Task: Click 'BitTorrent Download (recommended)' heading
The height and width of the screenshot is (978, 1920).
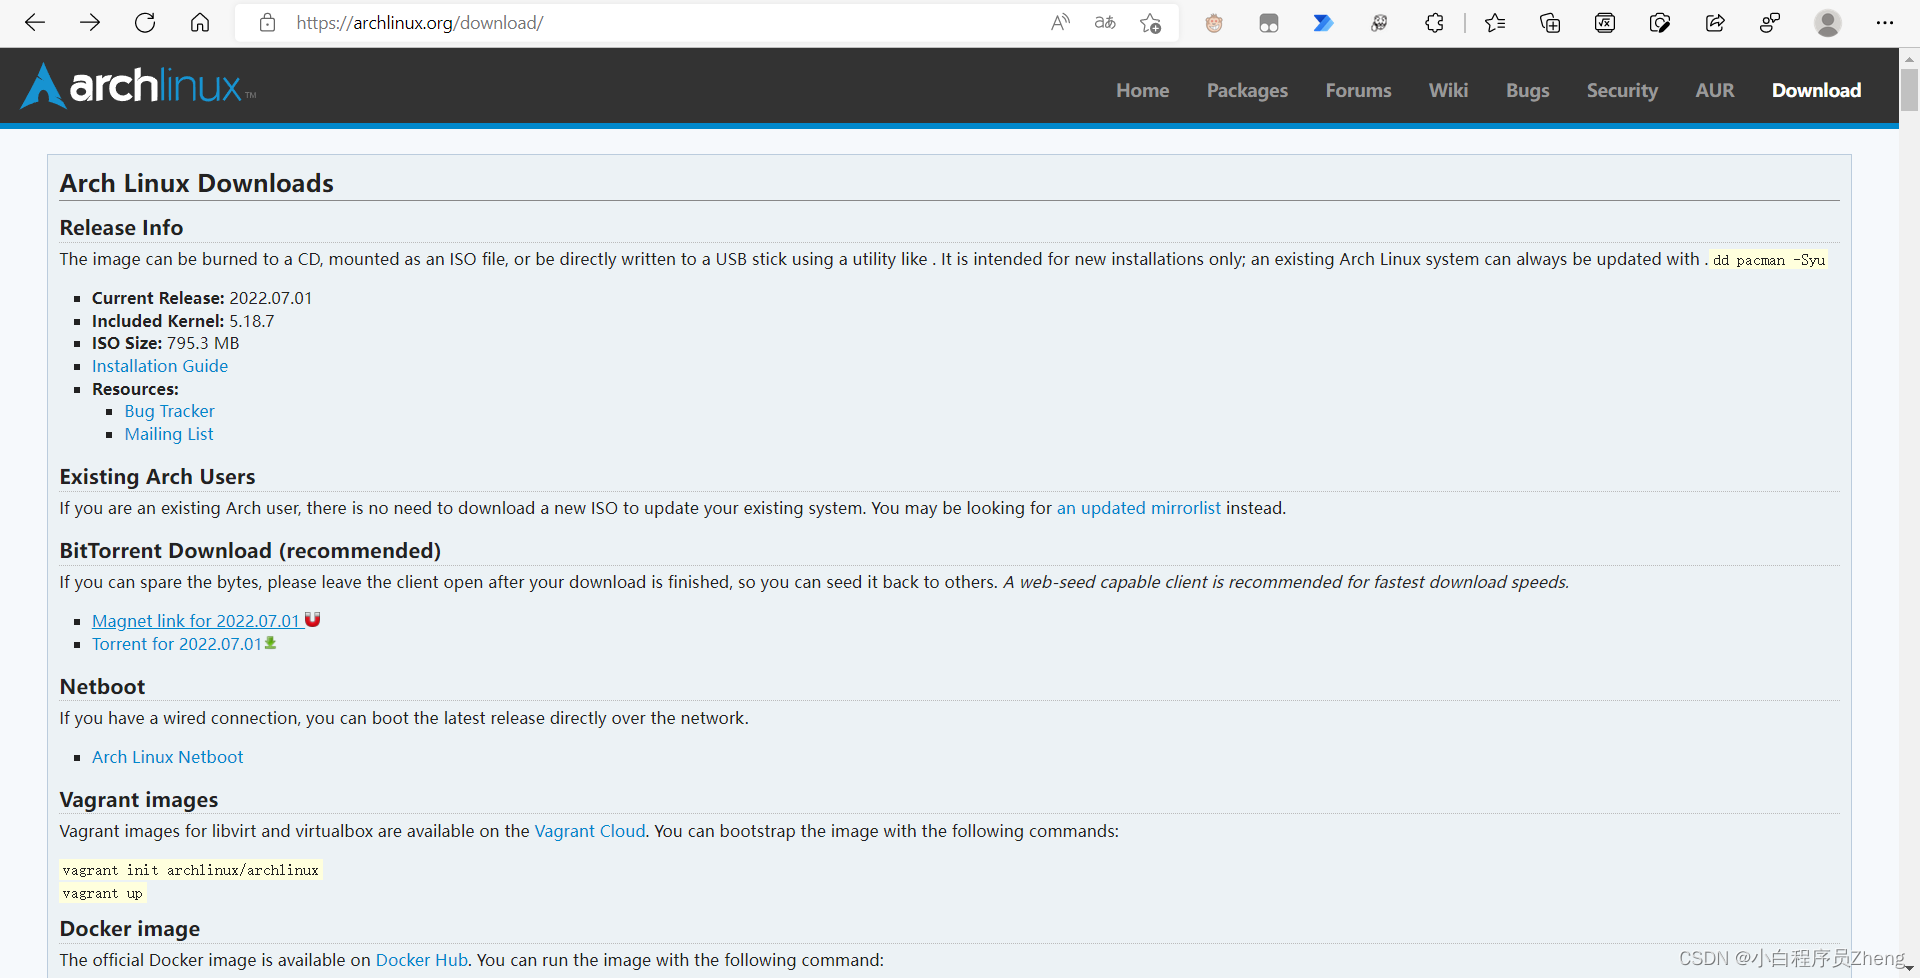Action: click(x=250, y=551)
